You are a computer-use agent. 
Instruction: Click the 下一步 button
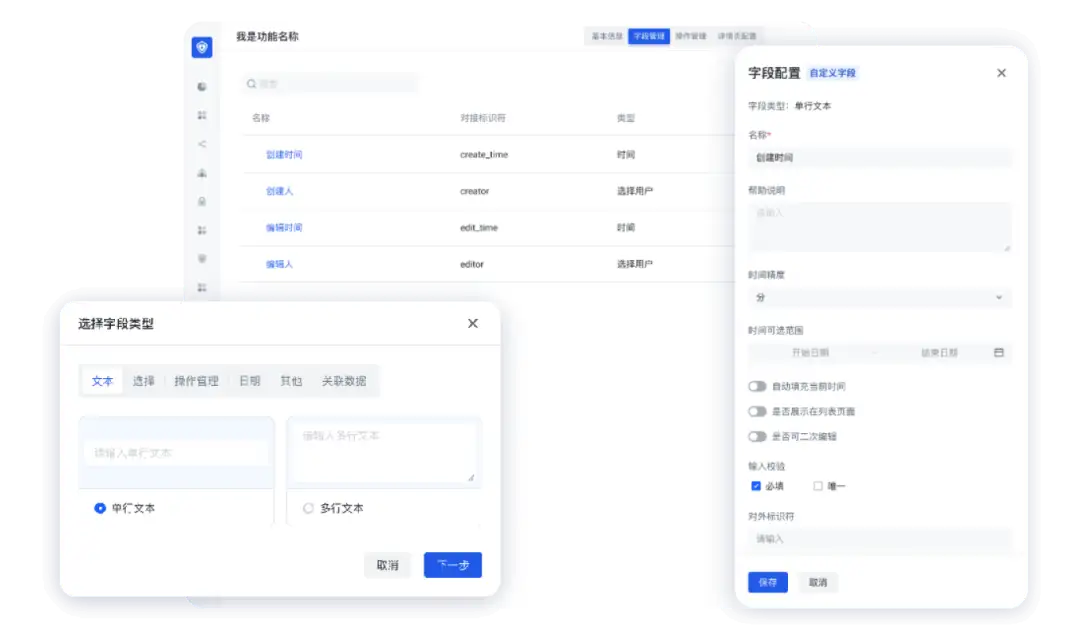coord(453,565)
